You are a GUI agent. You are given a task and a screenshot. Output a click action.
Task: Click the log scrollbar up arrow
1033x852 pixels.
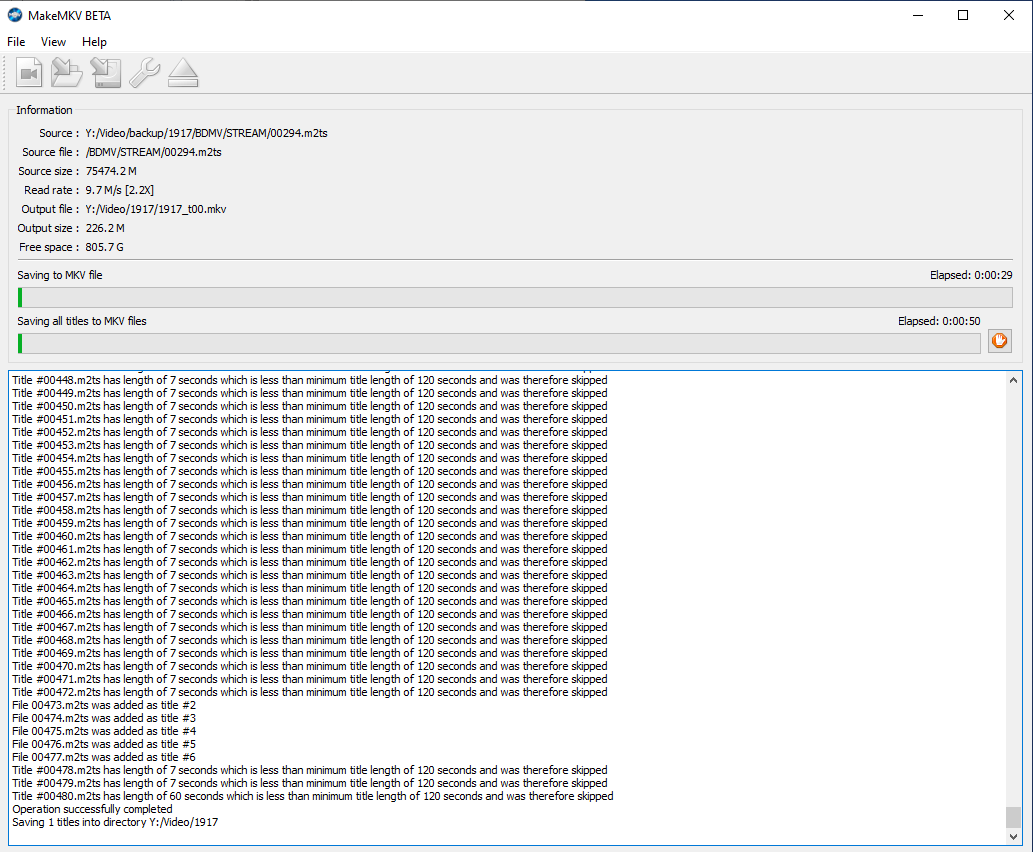[x=1013, y=380]
